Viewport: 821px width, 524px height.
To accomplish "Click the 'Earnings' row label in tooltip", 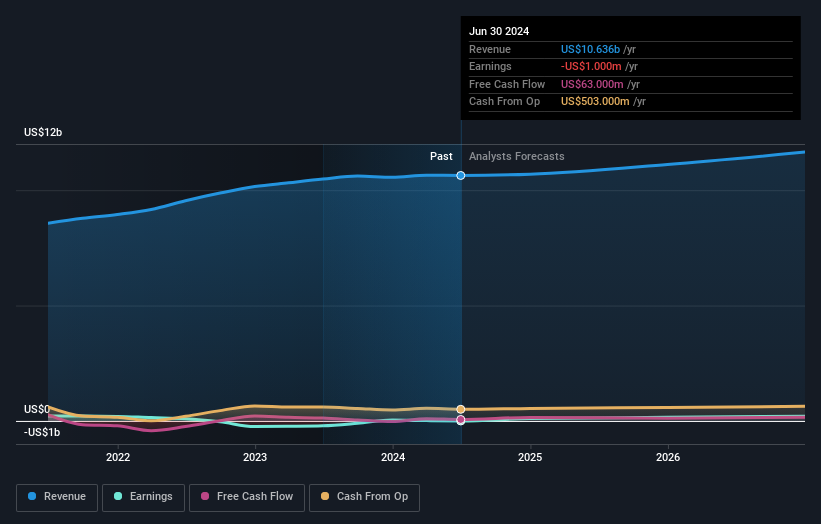I will click(x=490, y=66).
